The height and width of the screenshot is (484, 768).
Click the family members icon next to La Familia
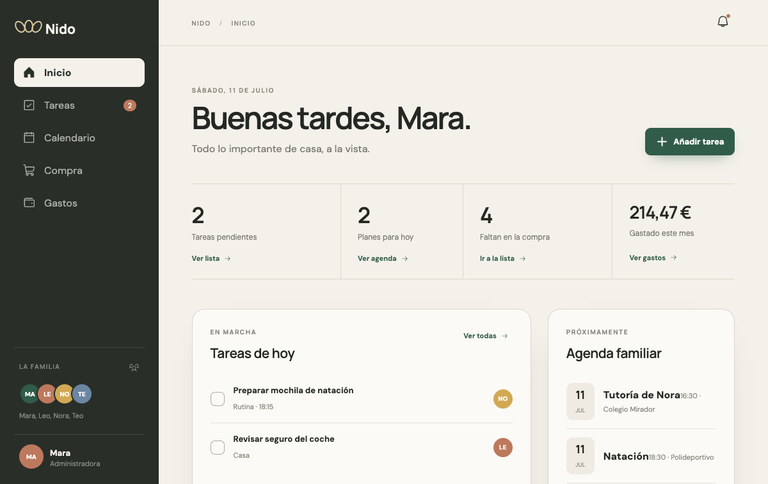(x=134, y=367)
